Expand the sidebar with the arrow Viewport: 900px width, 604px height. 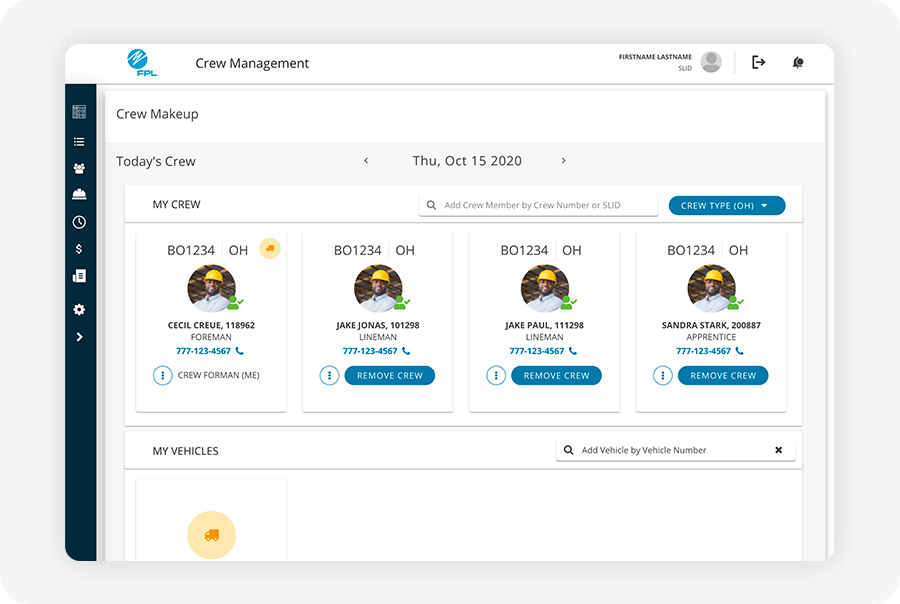point(79,336)
